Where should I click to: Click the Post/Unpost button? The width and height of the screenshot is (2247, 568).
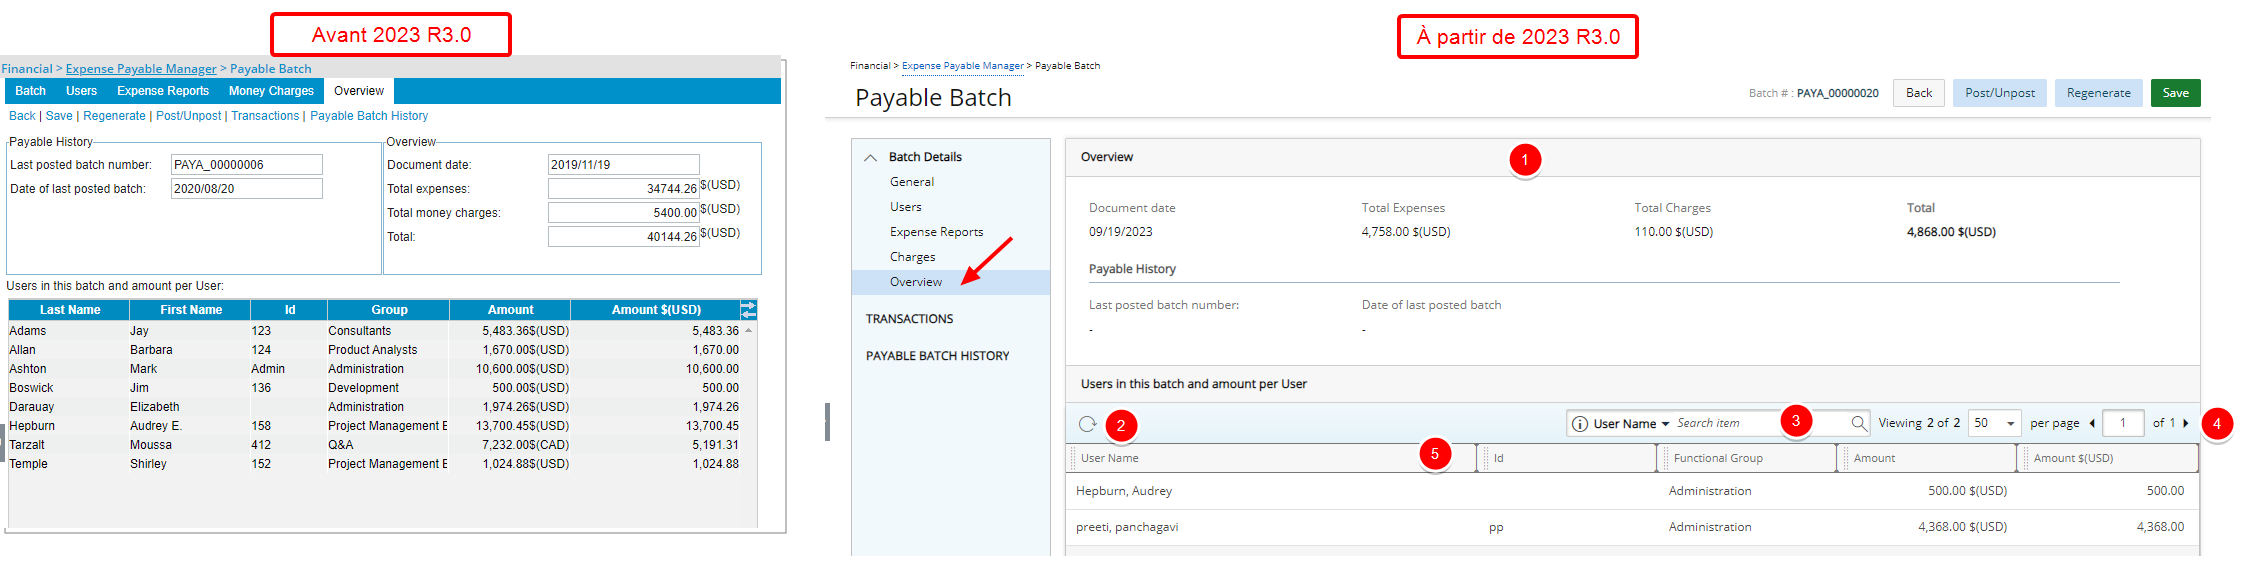click(x=1999, y=93)
